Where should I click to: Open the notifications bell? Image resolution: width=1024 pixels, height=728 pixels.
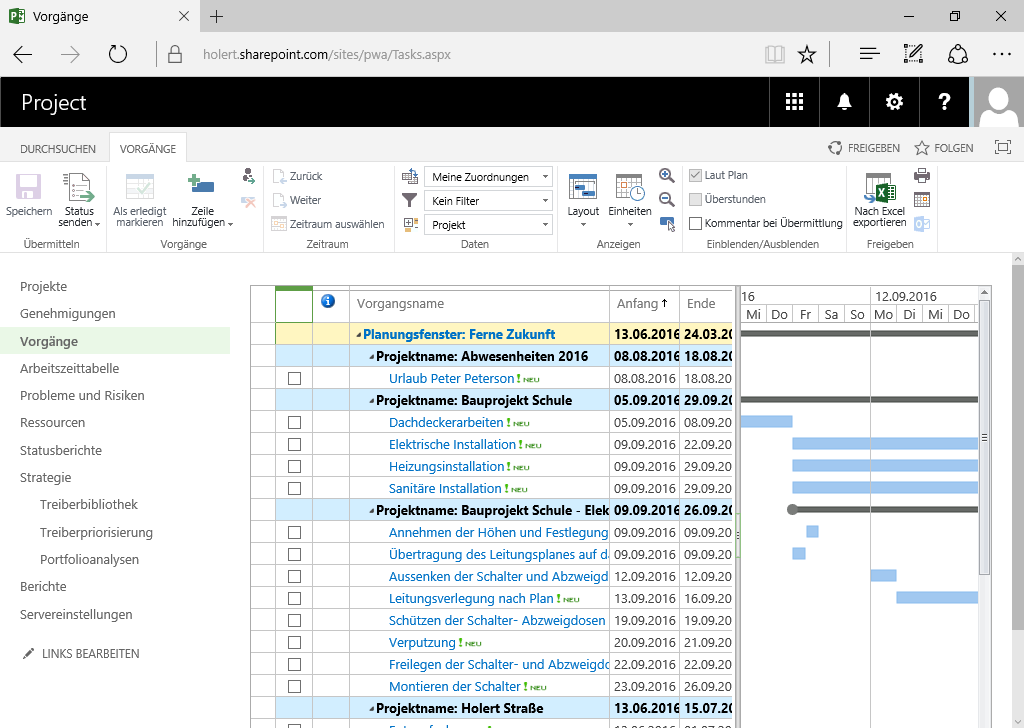pos(844,102)
